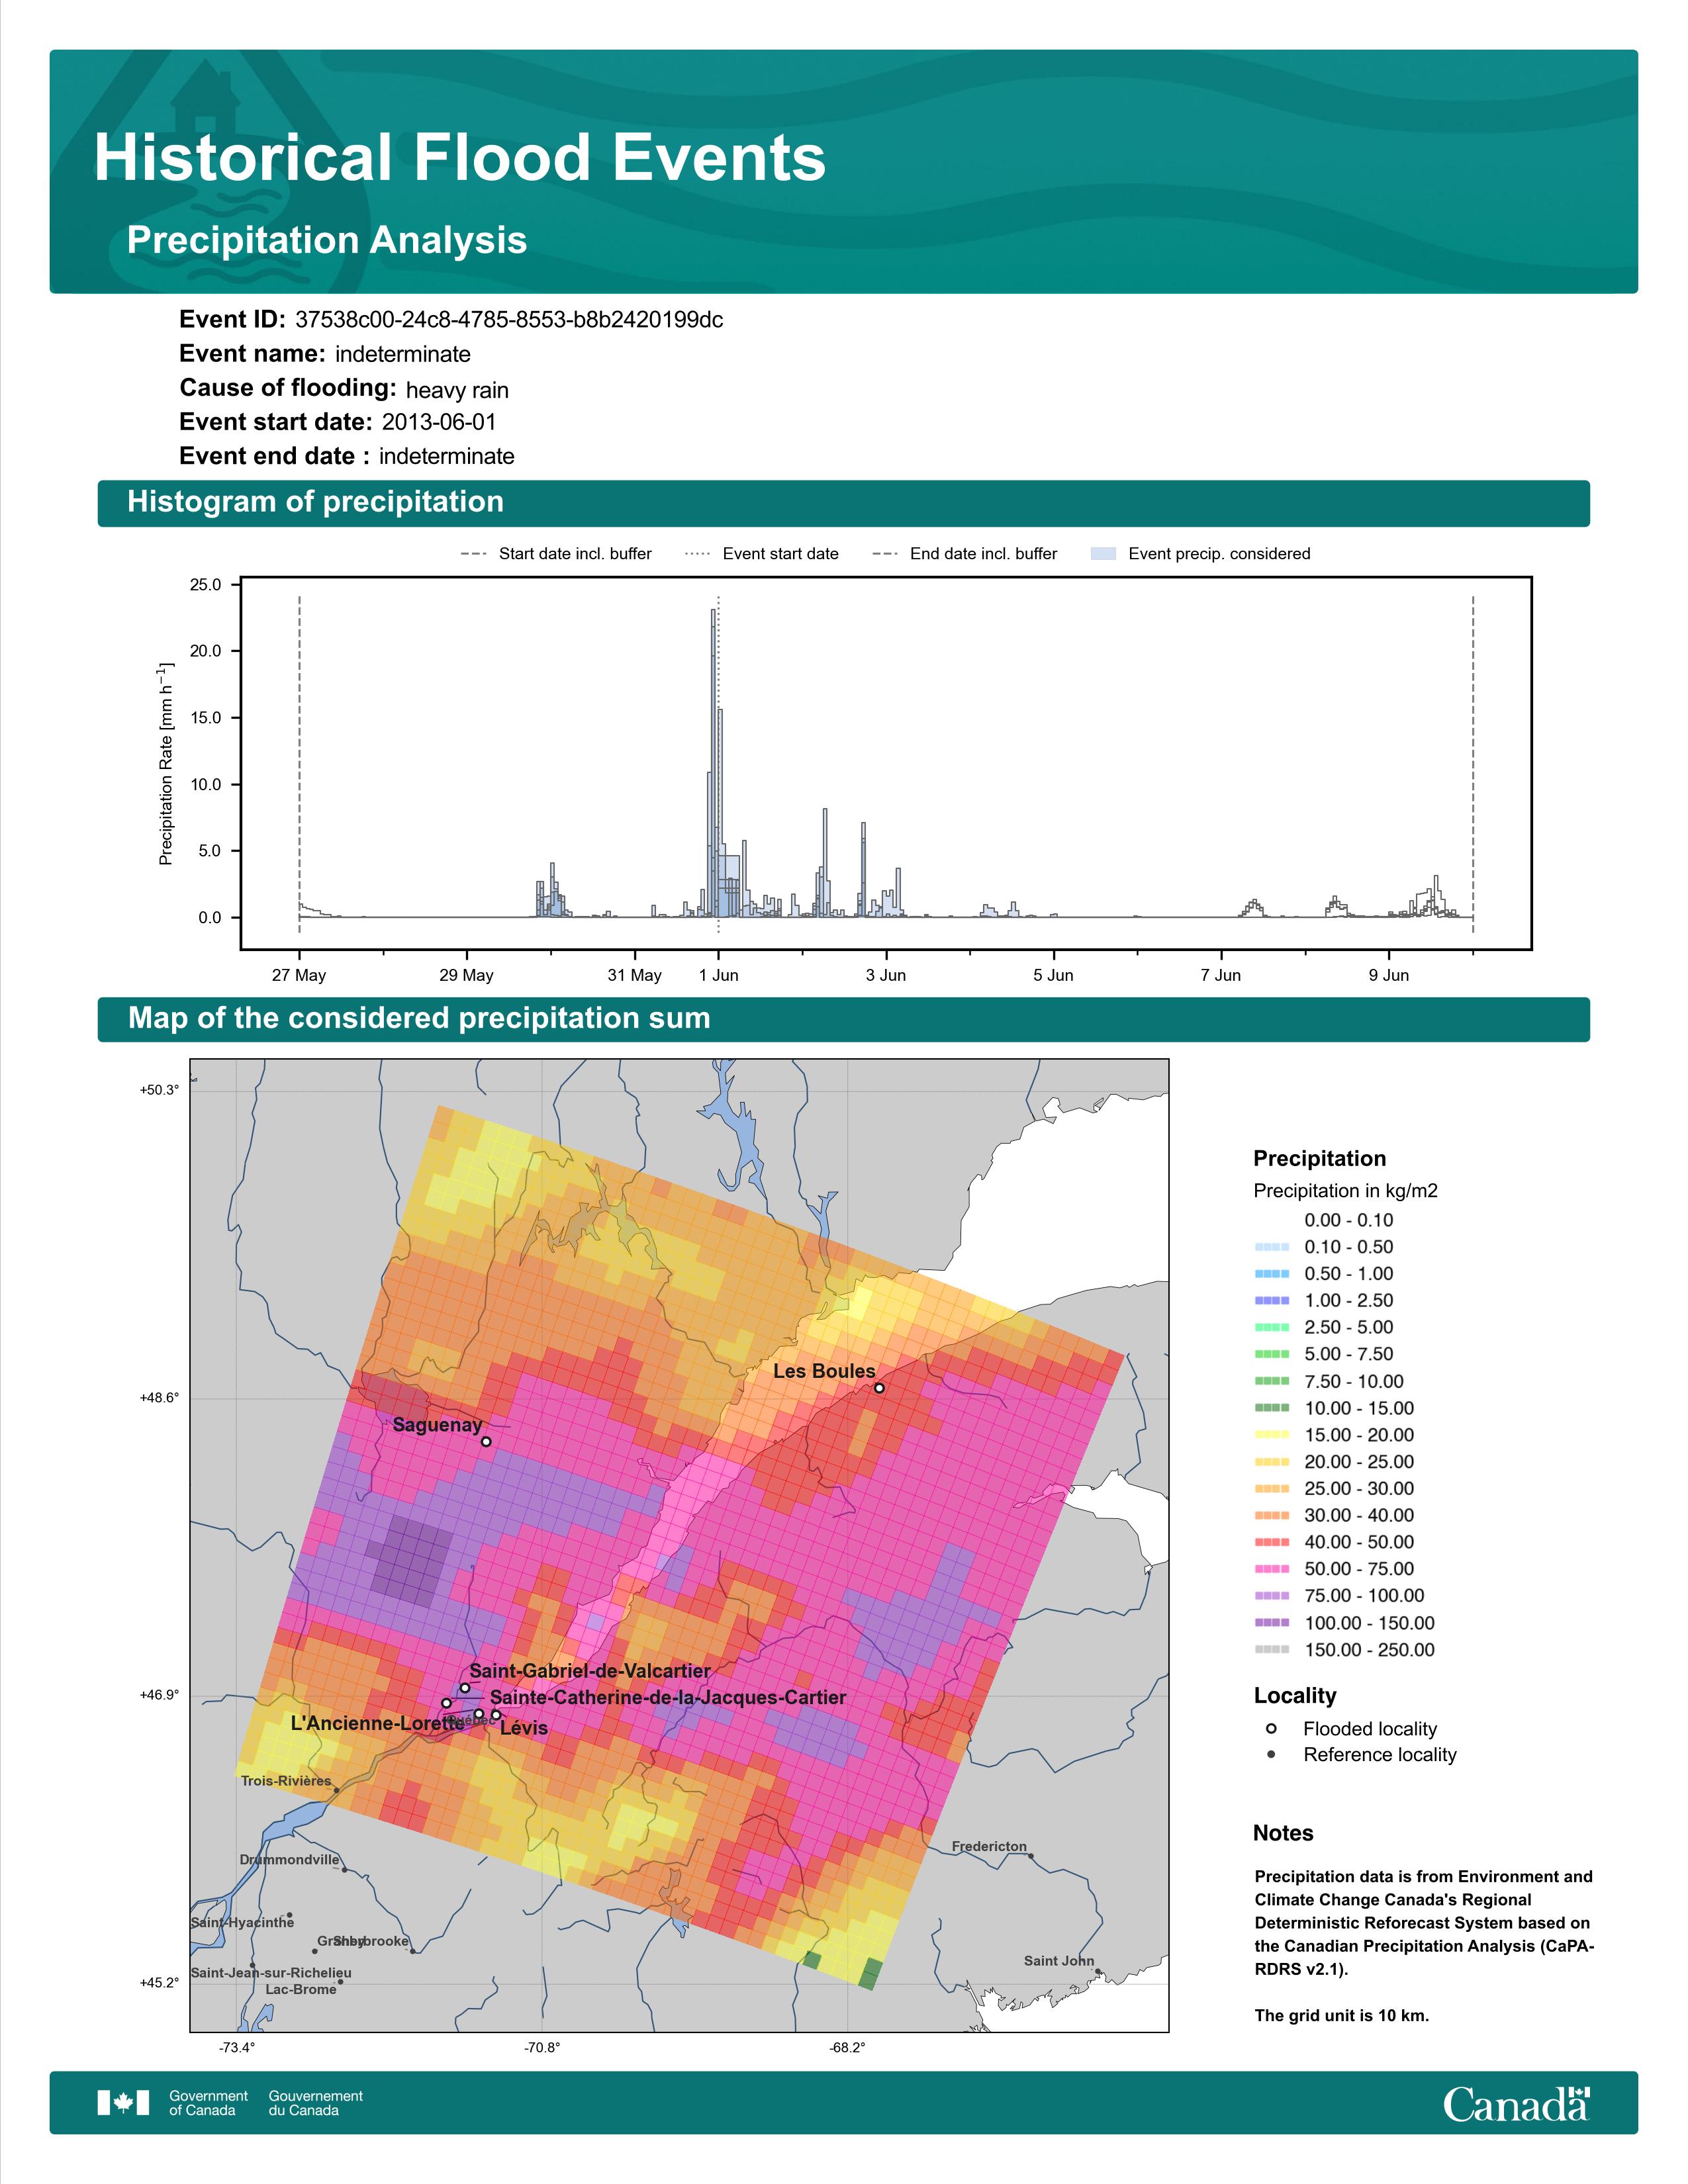This screenshot has height=2184, width=1688.
Task: Click the 150.00 - 250.00 precipitation swatch
Action: [x=1271, y=1650]
